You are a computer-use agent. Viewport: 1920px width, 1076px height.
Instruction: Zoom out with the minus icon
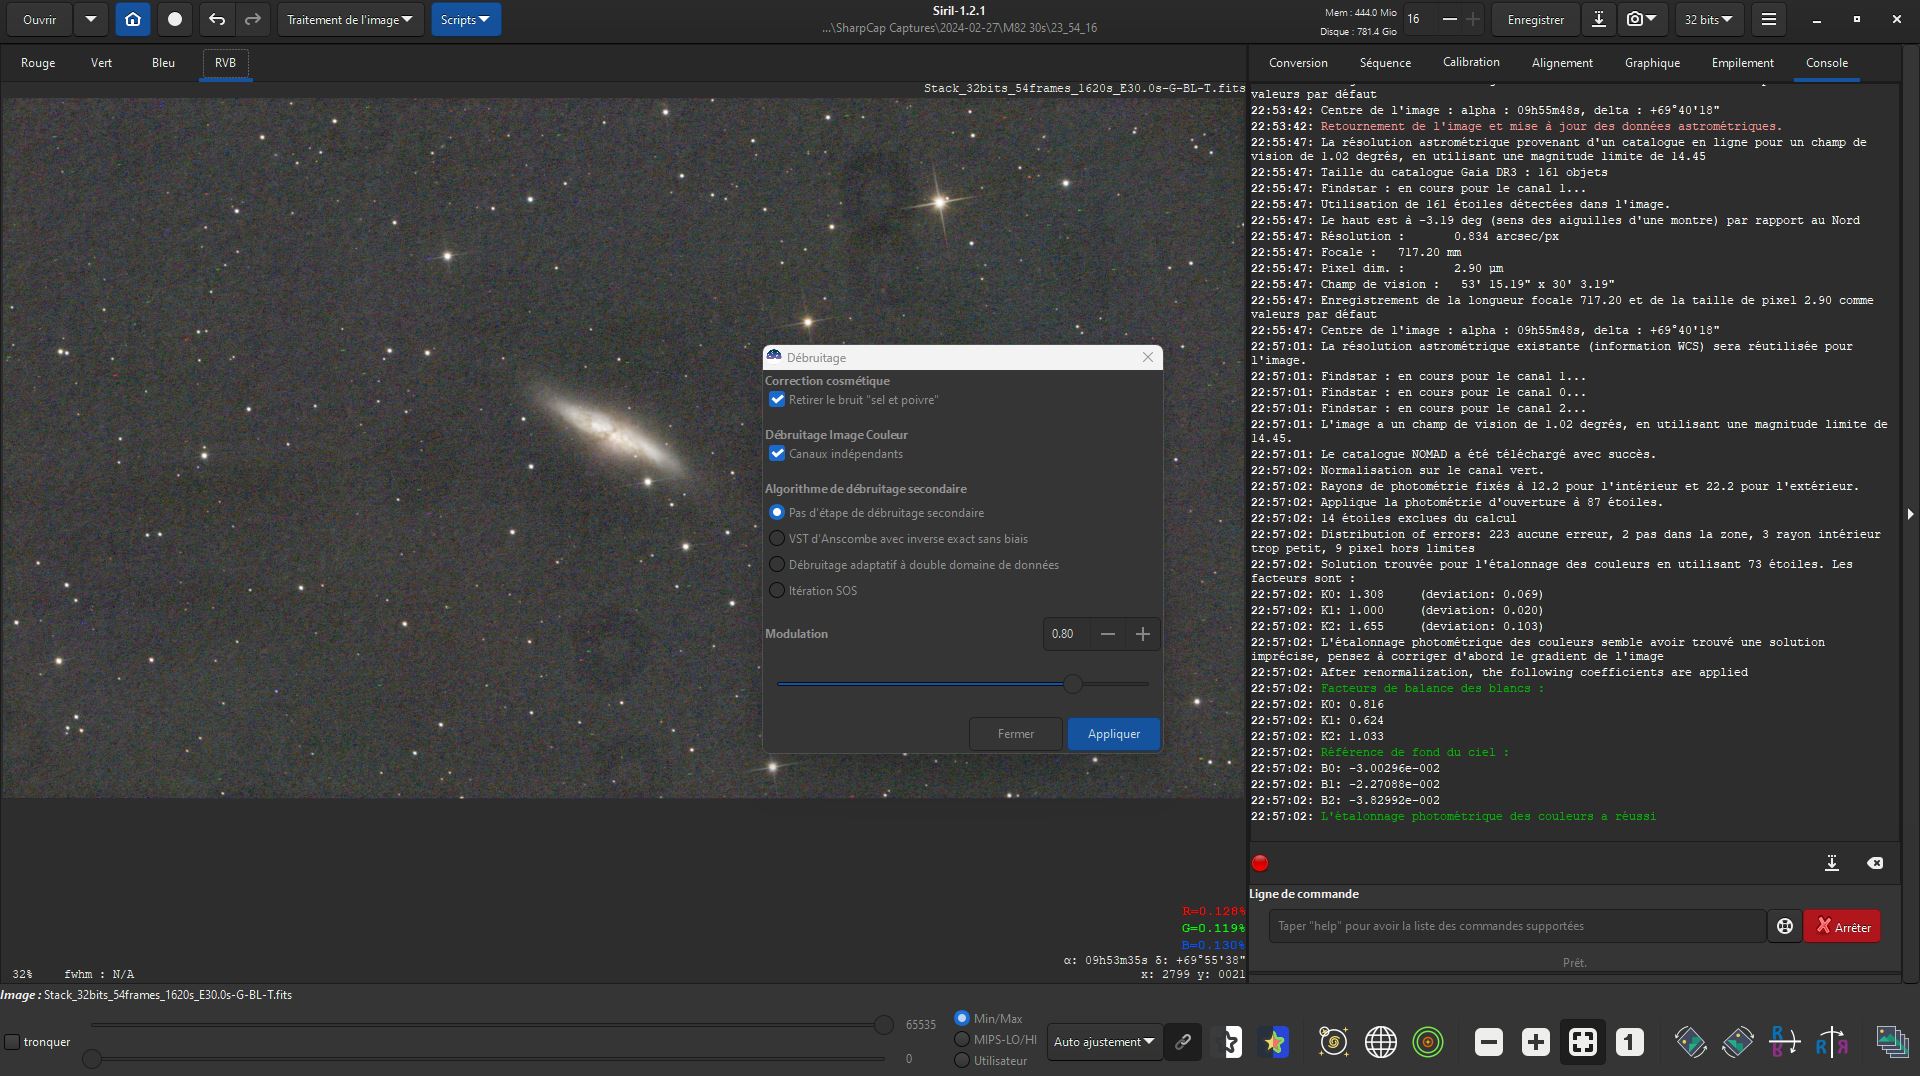click(x=1488, y=1042)
